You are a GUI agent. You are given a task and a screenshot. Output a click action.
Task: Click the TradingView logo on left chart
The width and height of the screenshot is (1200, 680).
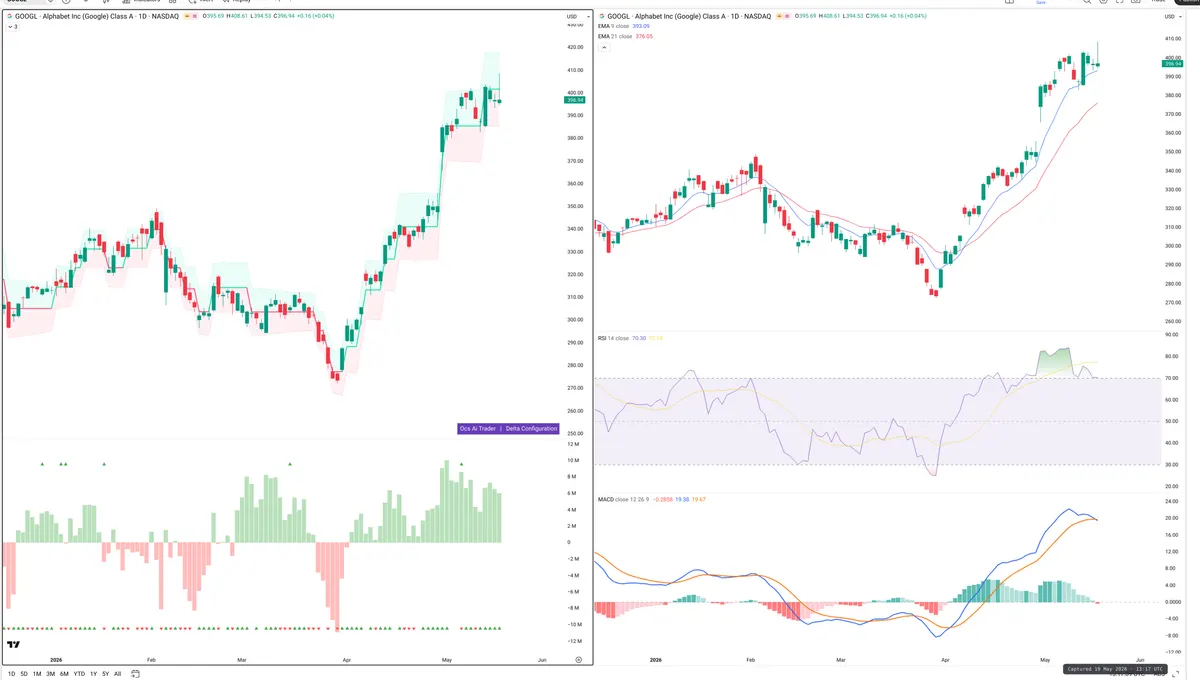[x=14, y=645]
